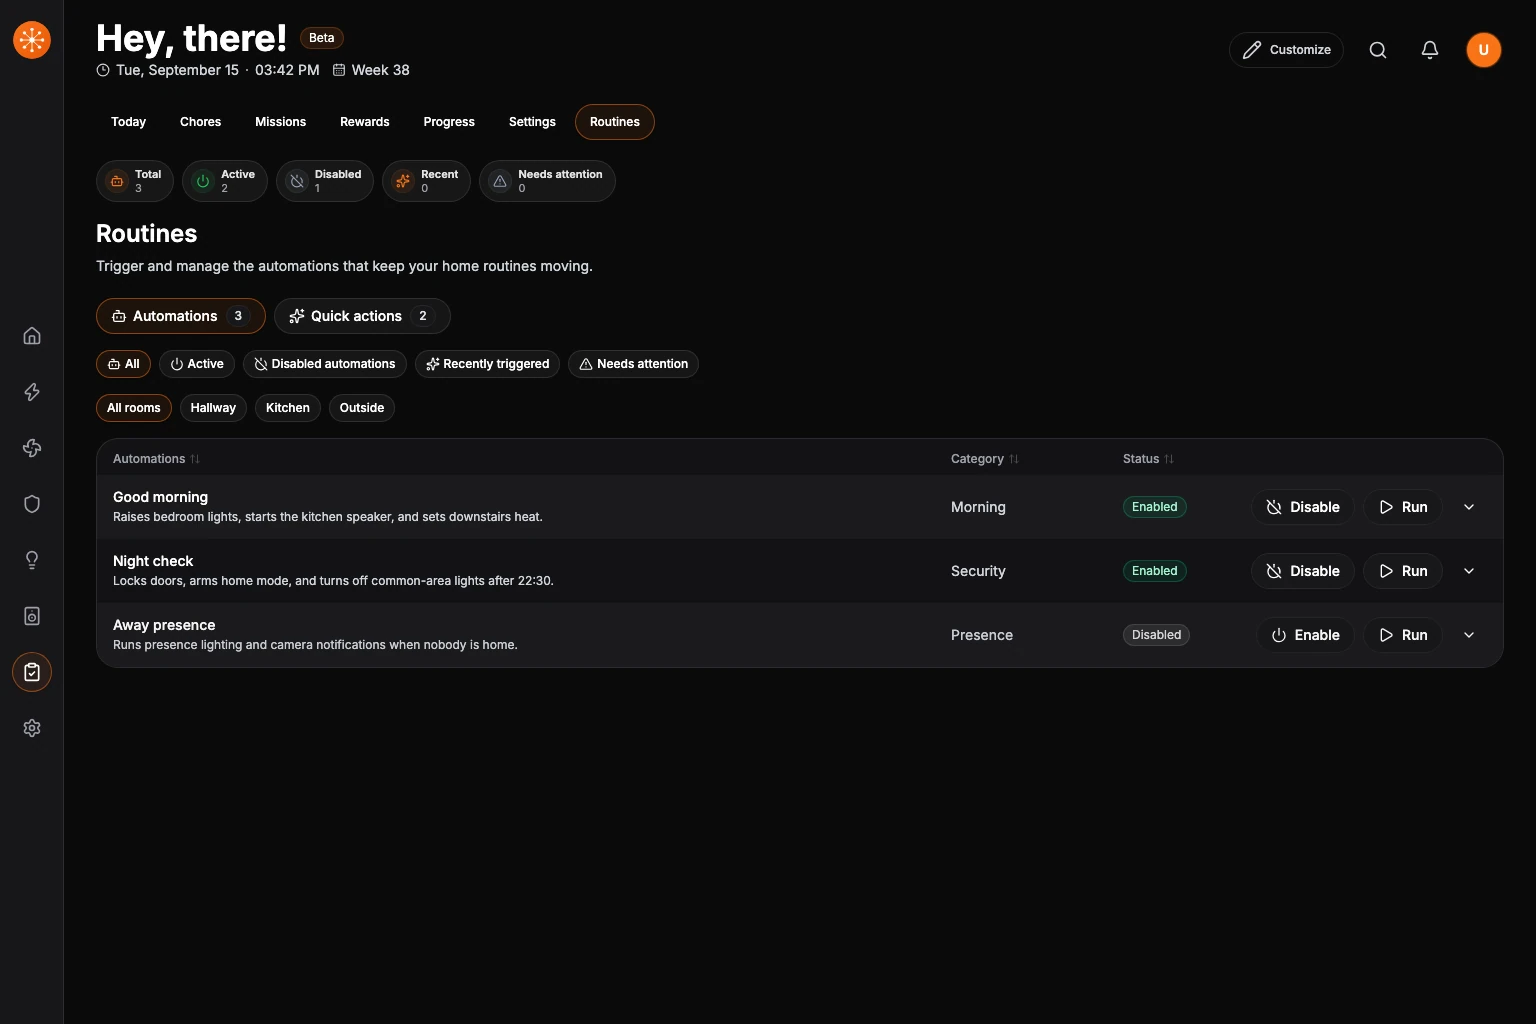Filter by Recently triggered
The width and height of the screenshot is (1536, 1024).
487,364
